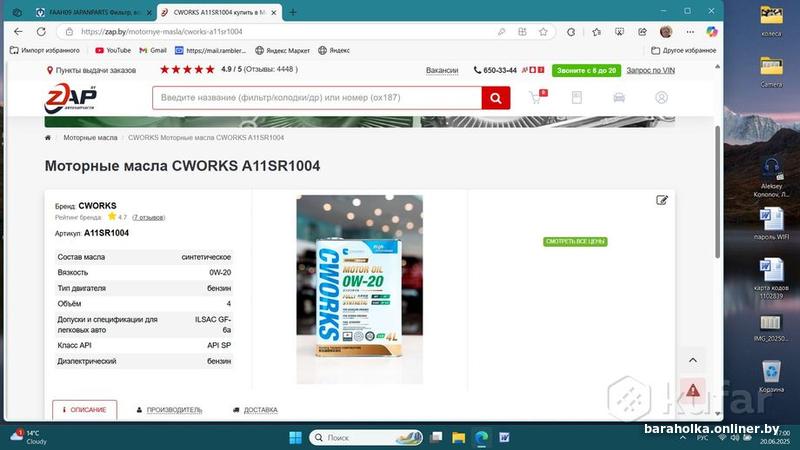
Task: Open the weather widget in taskbar
Action: coord(29,437)
